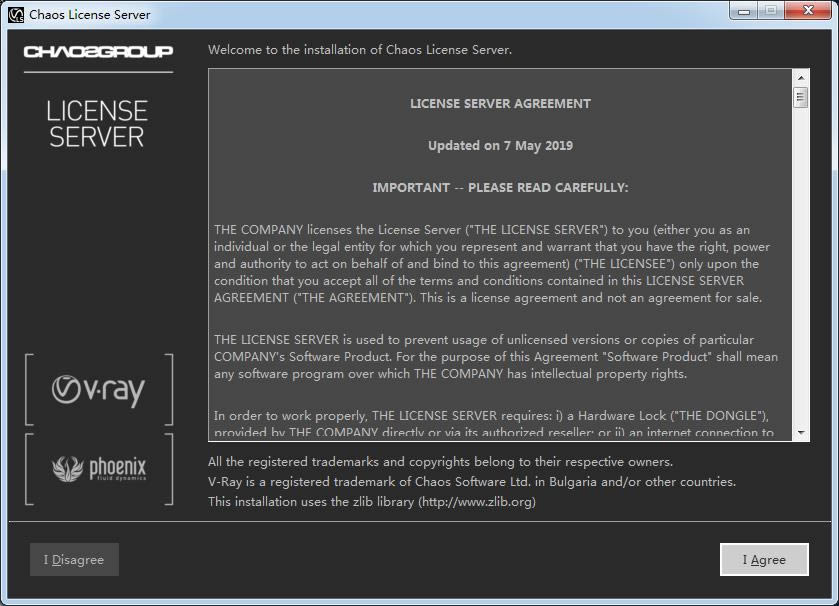This screenshot has width=839, height=606.
Task: Click the disabled maximize window button
Action: 771,10
